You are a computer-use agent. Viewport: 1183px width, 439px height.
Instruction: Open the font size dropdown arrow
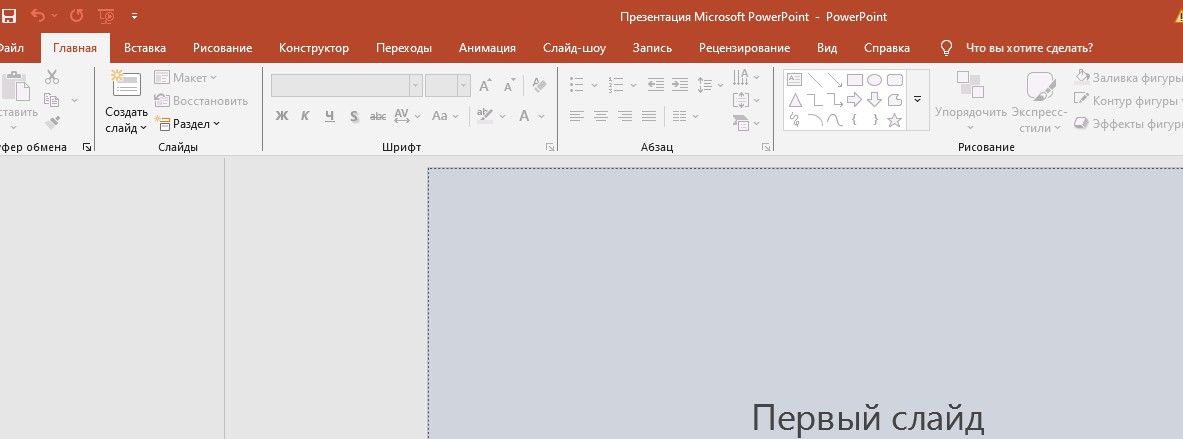[464, 85]
